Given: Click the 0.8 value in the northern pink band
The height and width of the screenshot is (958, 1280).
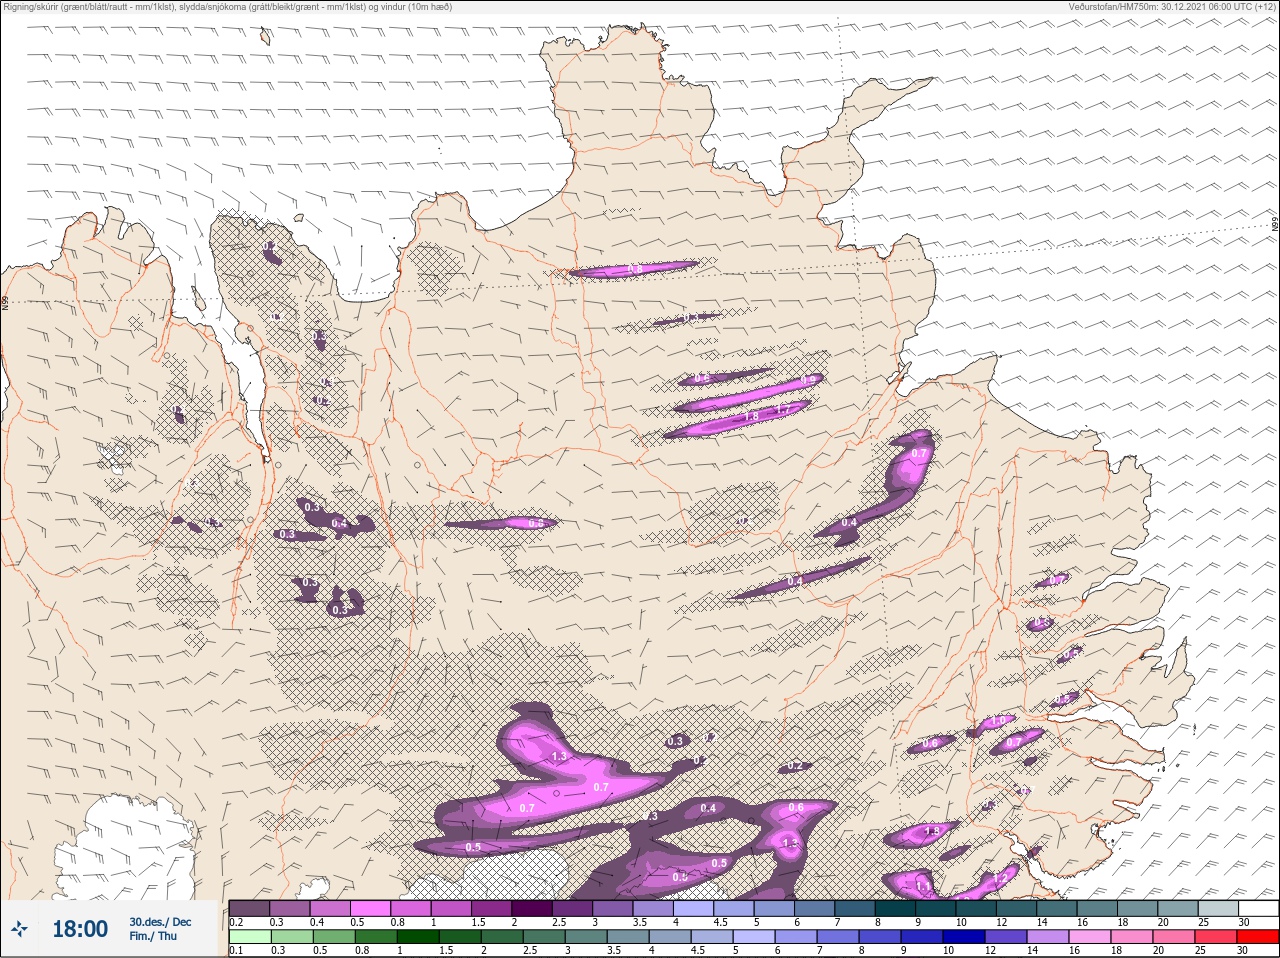Looking at the screenshot, I should (x=635, y=269).
